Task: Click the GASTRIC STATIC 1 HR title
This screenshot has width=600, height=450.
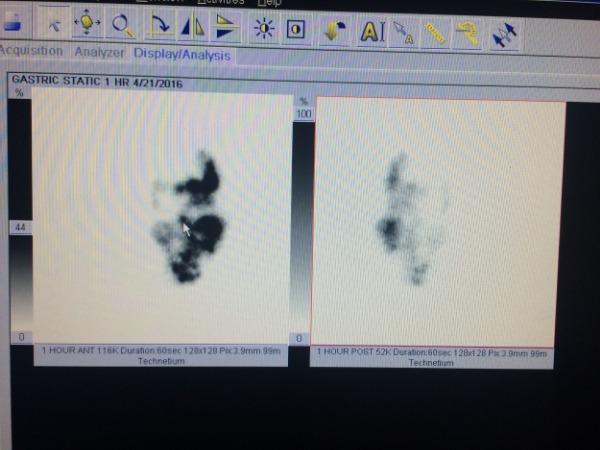Action: 97,81
